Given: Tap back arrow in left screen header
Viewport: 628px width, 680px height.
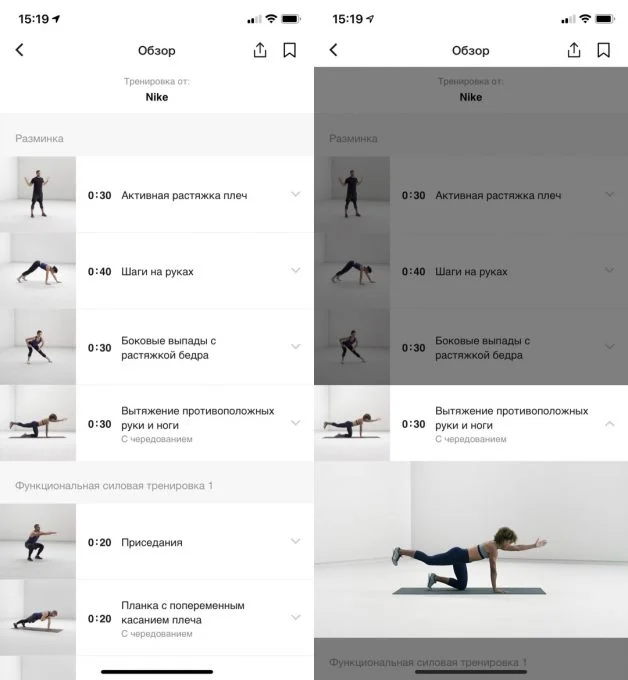Looking at the screenshot, I should click(x=20, y=50).
